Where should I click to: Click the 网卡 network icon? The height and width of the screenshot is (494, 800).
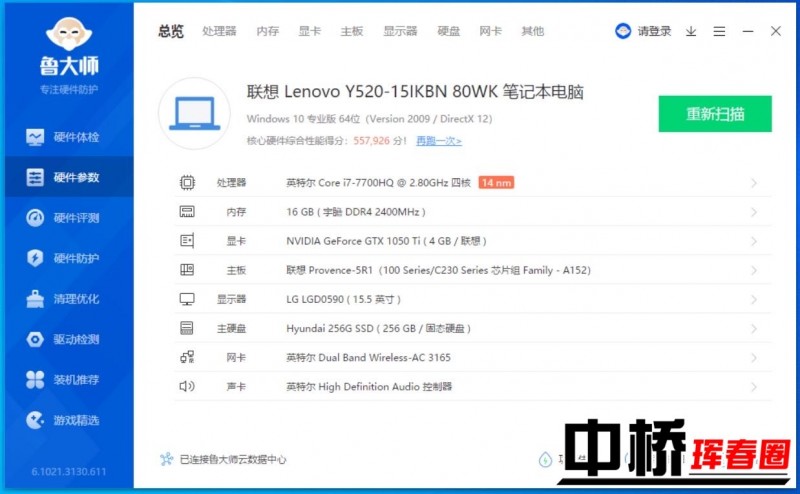(187, 357)
